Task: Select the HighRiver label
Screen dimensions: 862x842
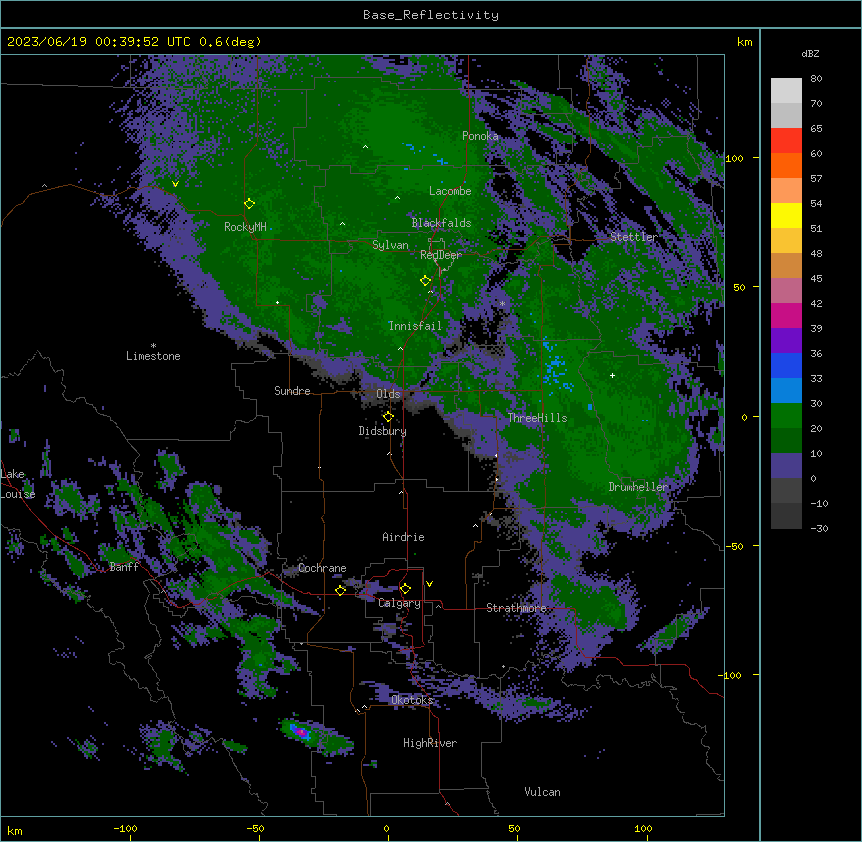Action: [x=430, y=743]
